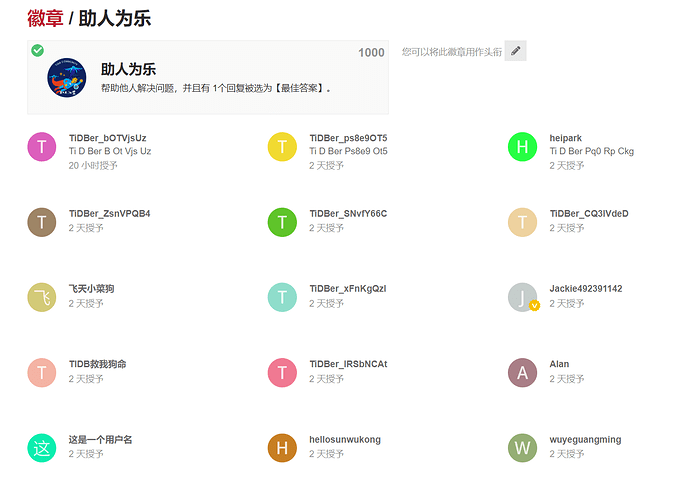This screenshot has width=690, height=485.
Task: Open TiDBer_SNvfY66C green avatar
Action: [282, 222]
